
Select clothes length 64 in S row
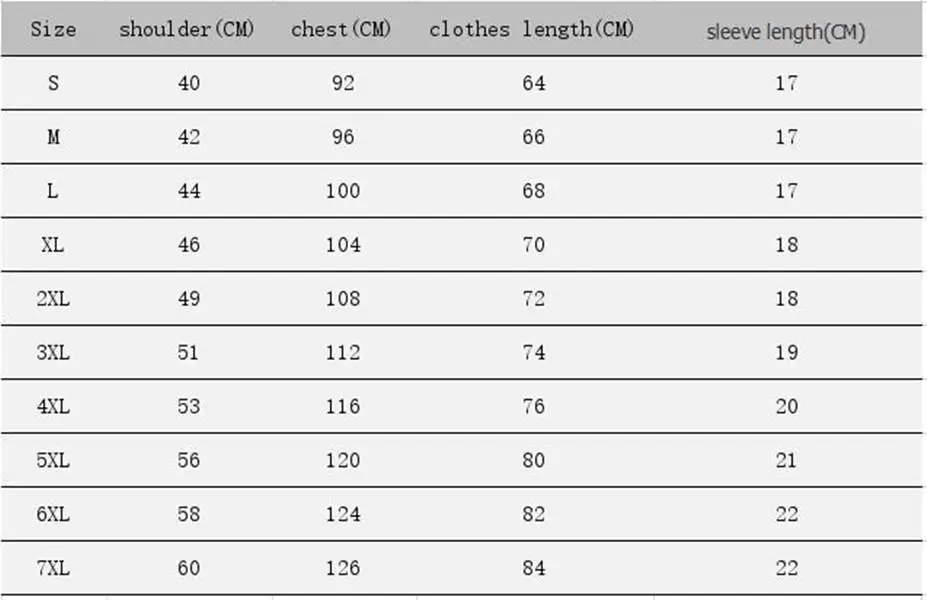click(533, 83)
